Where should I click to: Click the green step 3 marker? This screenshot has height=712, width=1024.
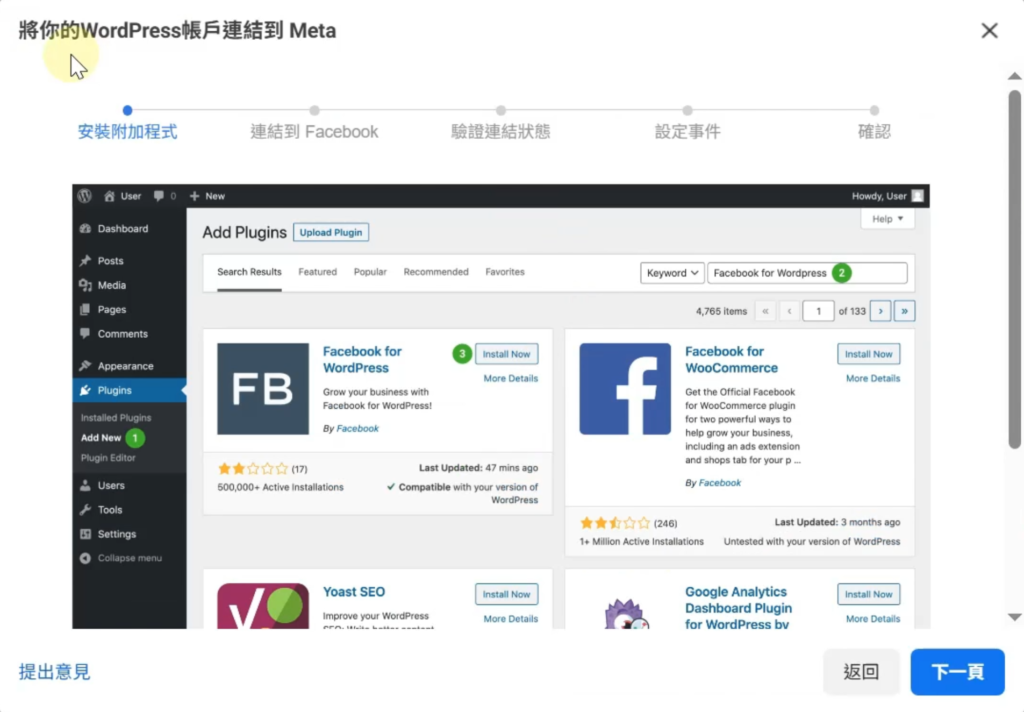point(461,354)
